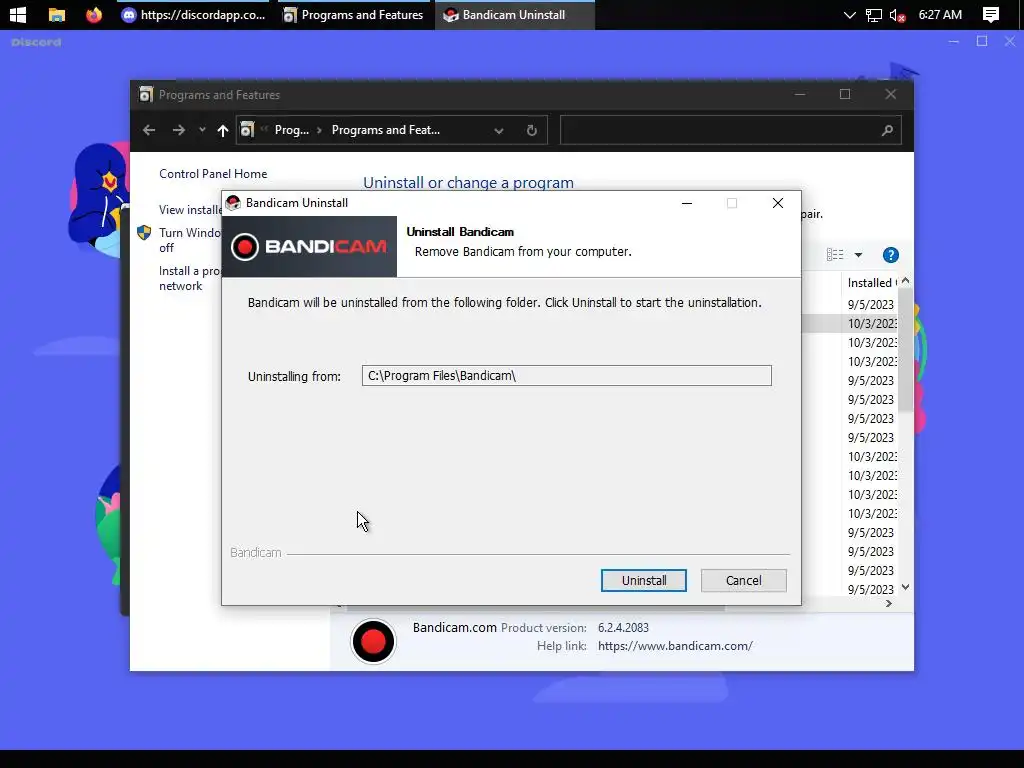
Task: Click program list scroll up arrow
Action: click(x=905, y=281)
